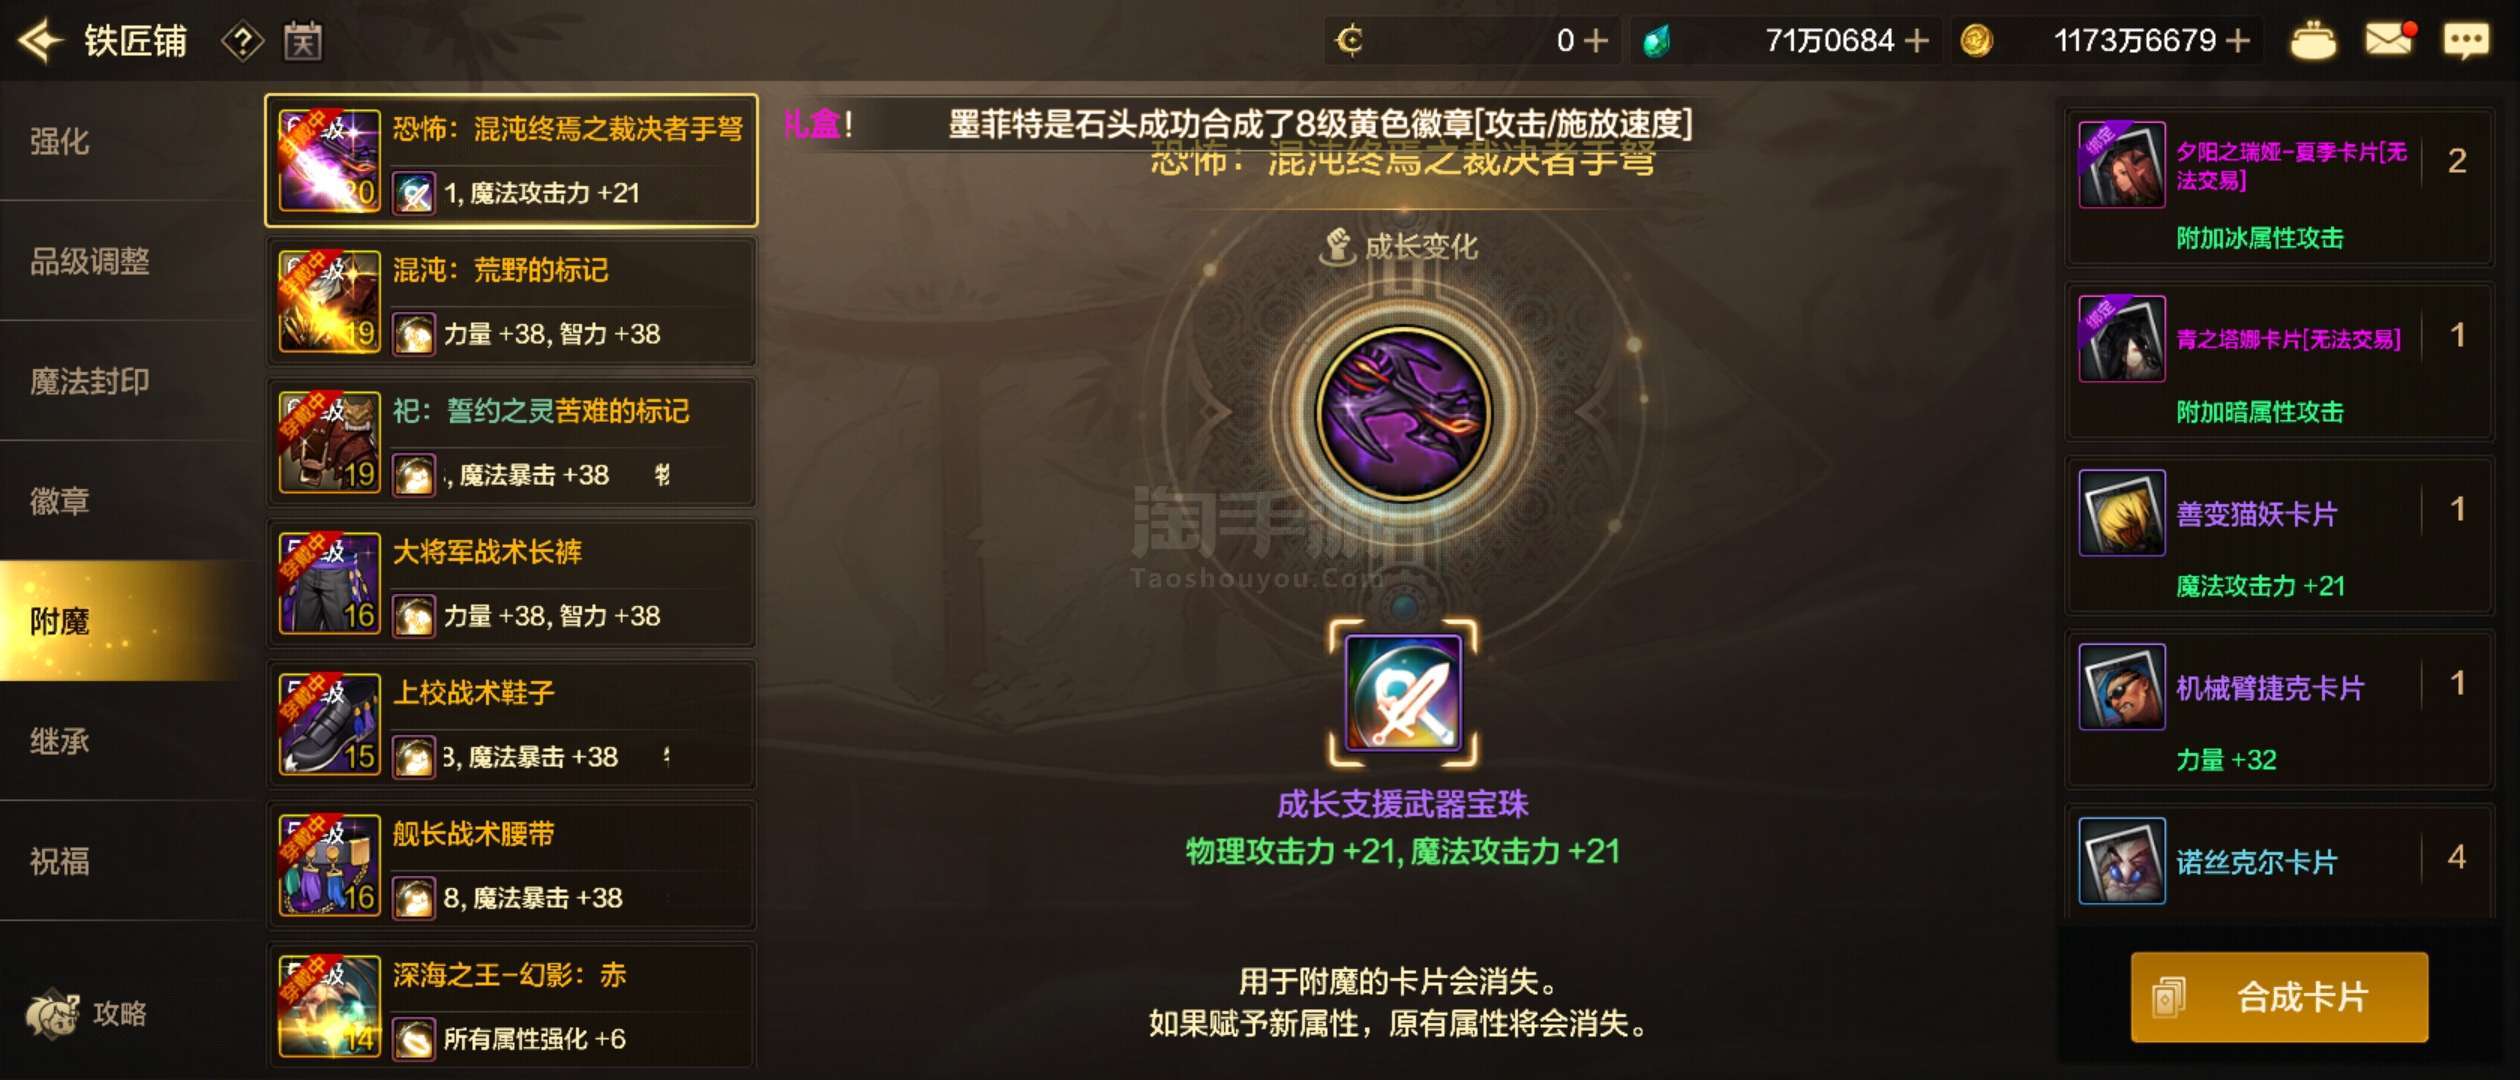Select the 诺丝克尔卡片 card
The height and width of the screenshot is (1080, 2520).
[x=2279, y=861]
